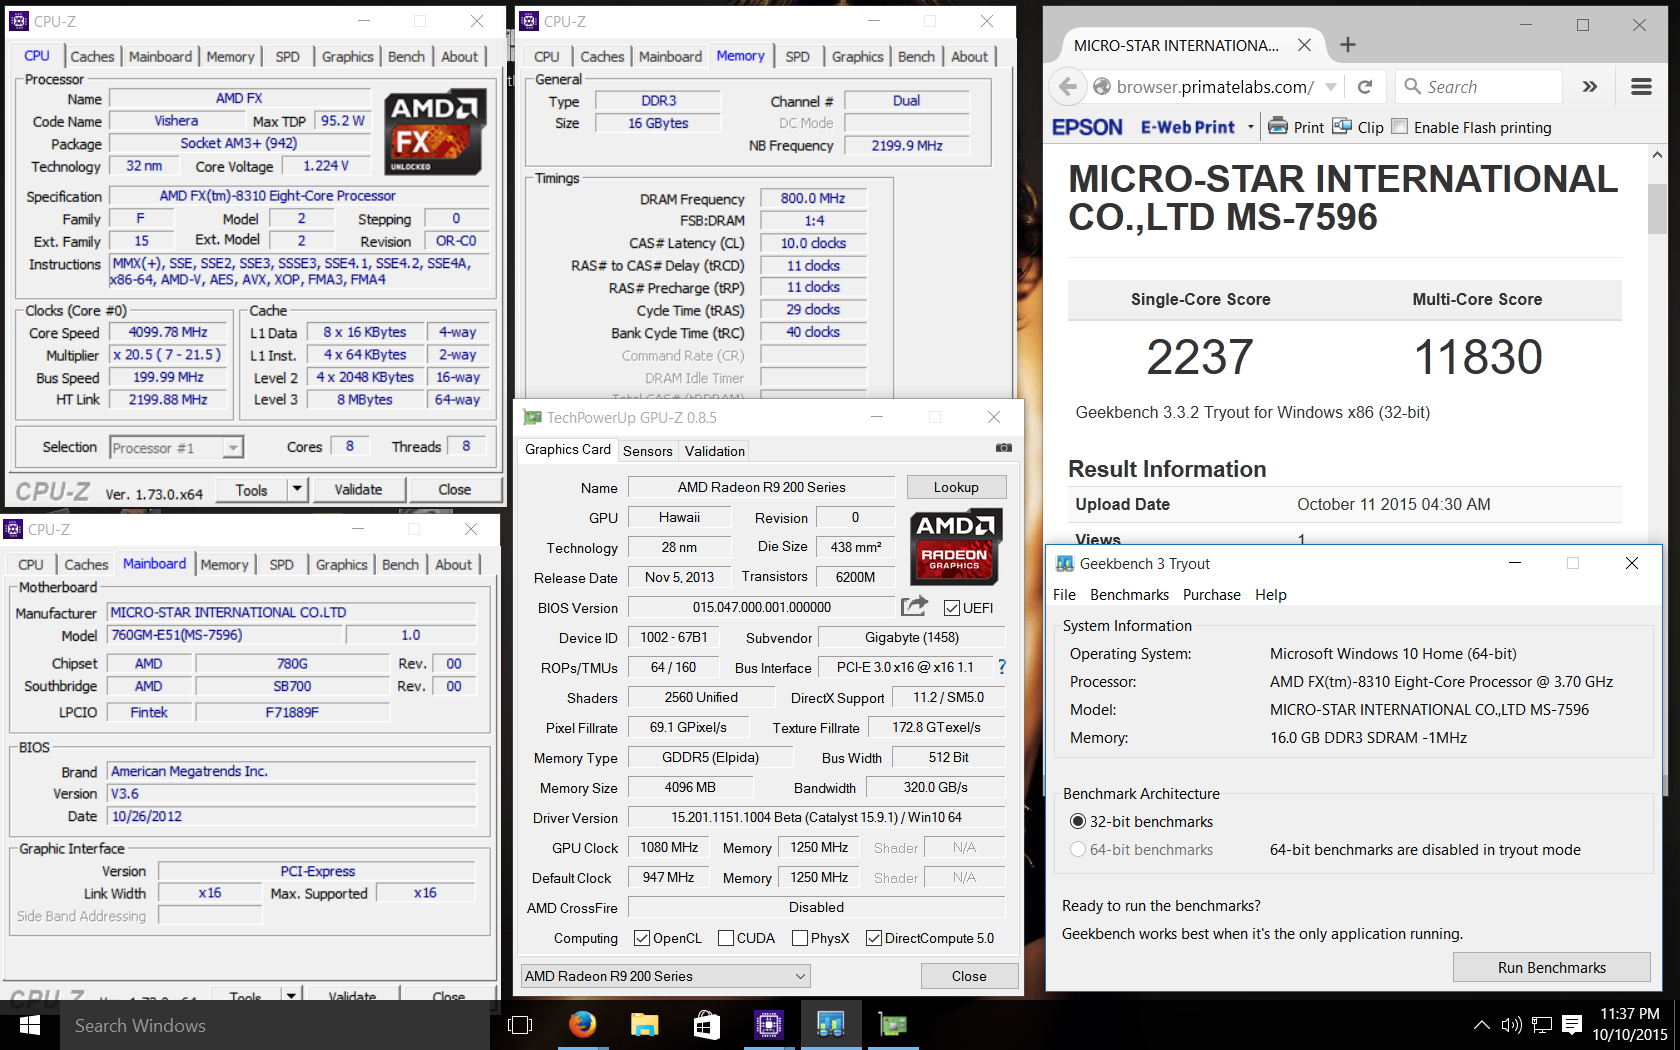The width and height of the screenshot is (1680, 1050).
Task: Click the Run Benchmarks button
Action: click(1551, 967)
